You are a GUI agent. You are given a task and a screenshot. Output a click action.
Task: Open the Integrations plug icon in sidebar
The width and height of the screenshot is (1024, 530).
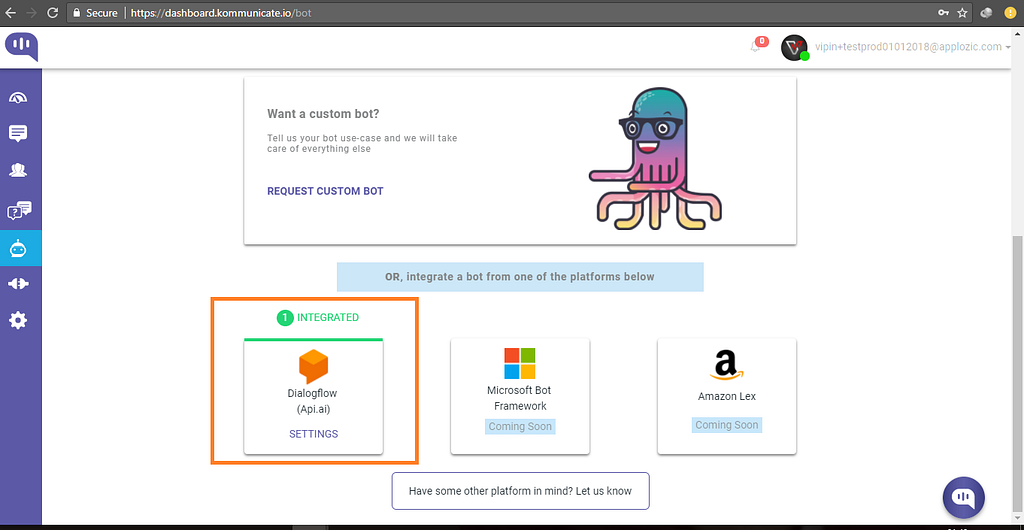point(18,284)
